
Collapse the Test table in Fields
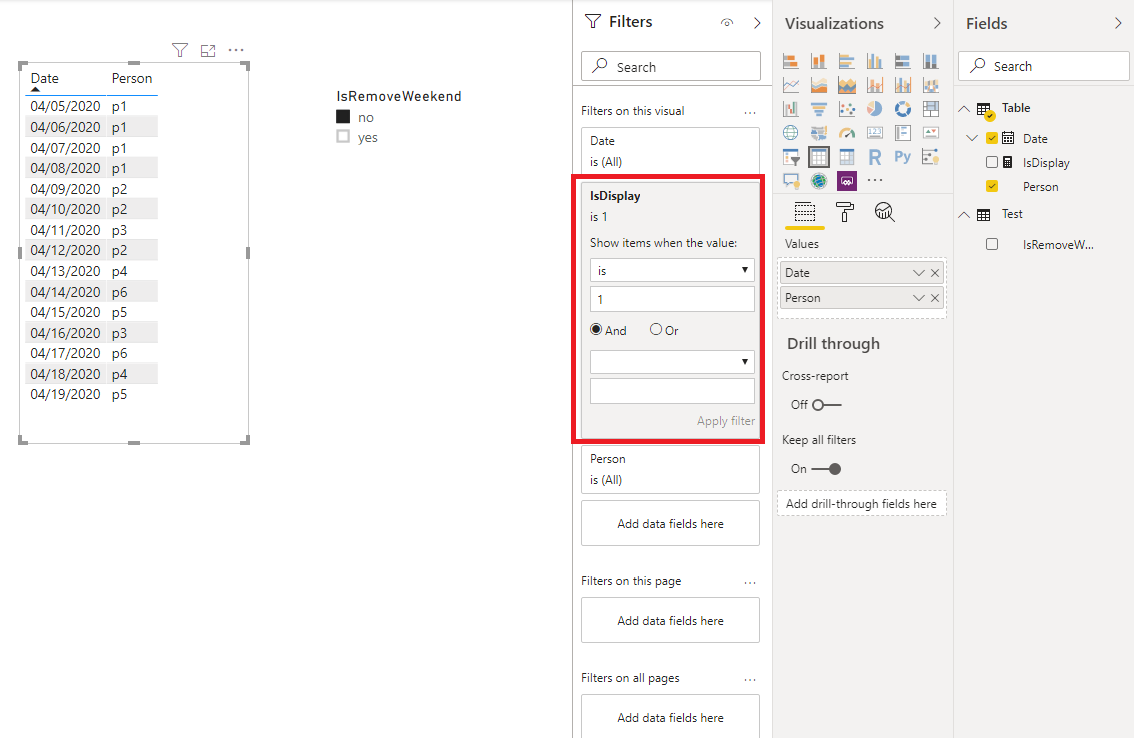click(x=964, y=215)
